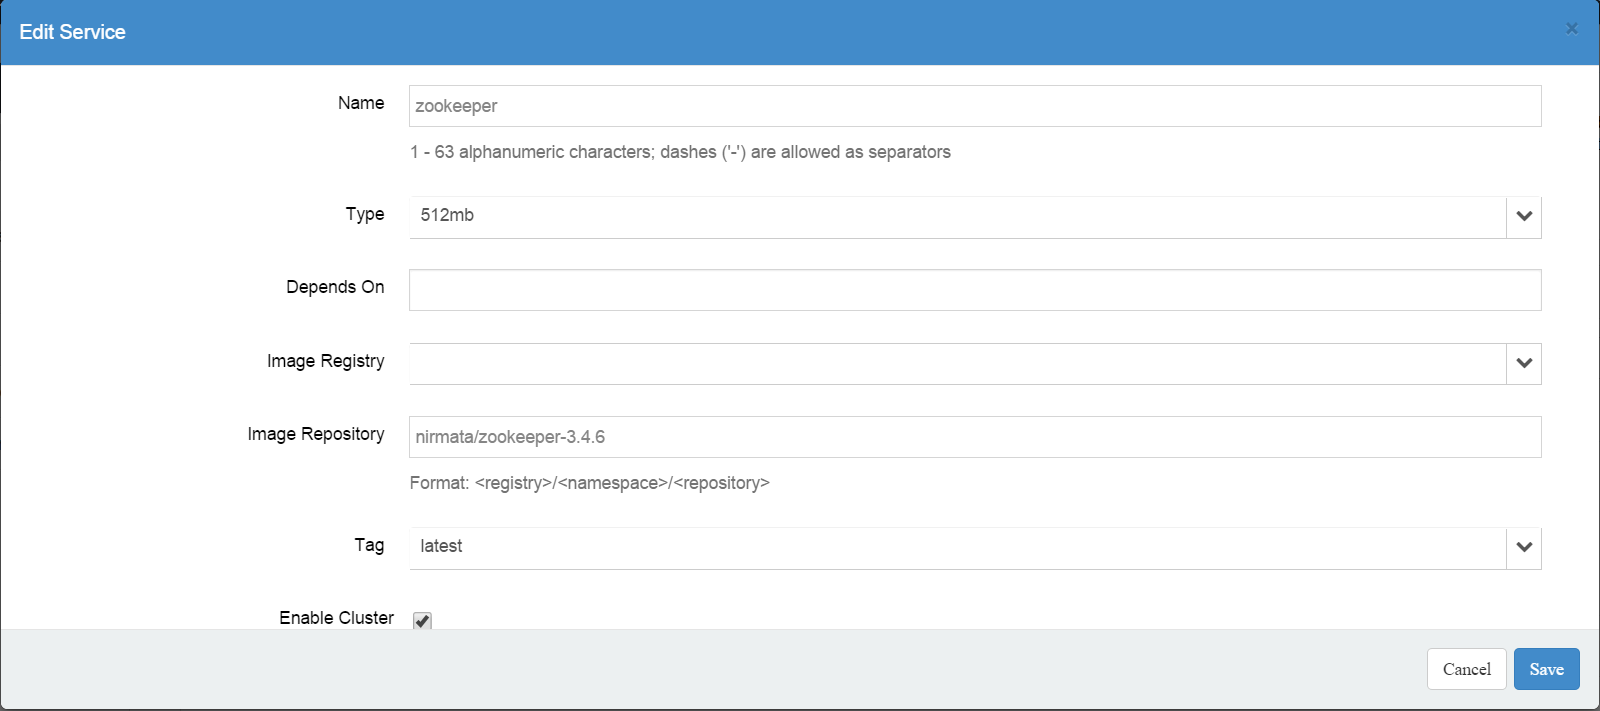Click the Format registry/namespace/repository hint text
Screen dimensions: 1600x711
pyautogui.click(x=589, y=483)
